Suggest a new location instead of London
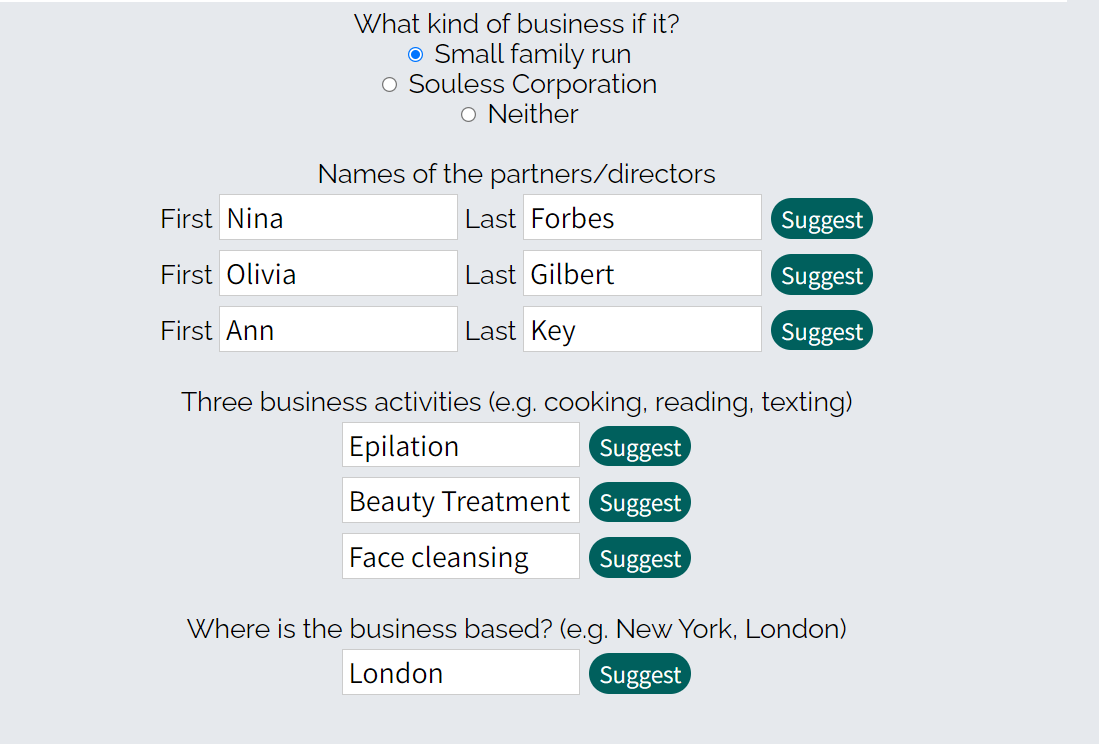Image resolution: width=1099 pixels, height=744 pixels. [x=639, y=675]
